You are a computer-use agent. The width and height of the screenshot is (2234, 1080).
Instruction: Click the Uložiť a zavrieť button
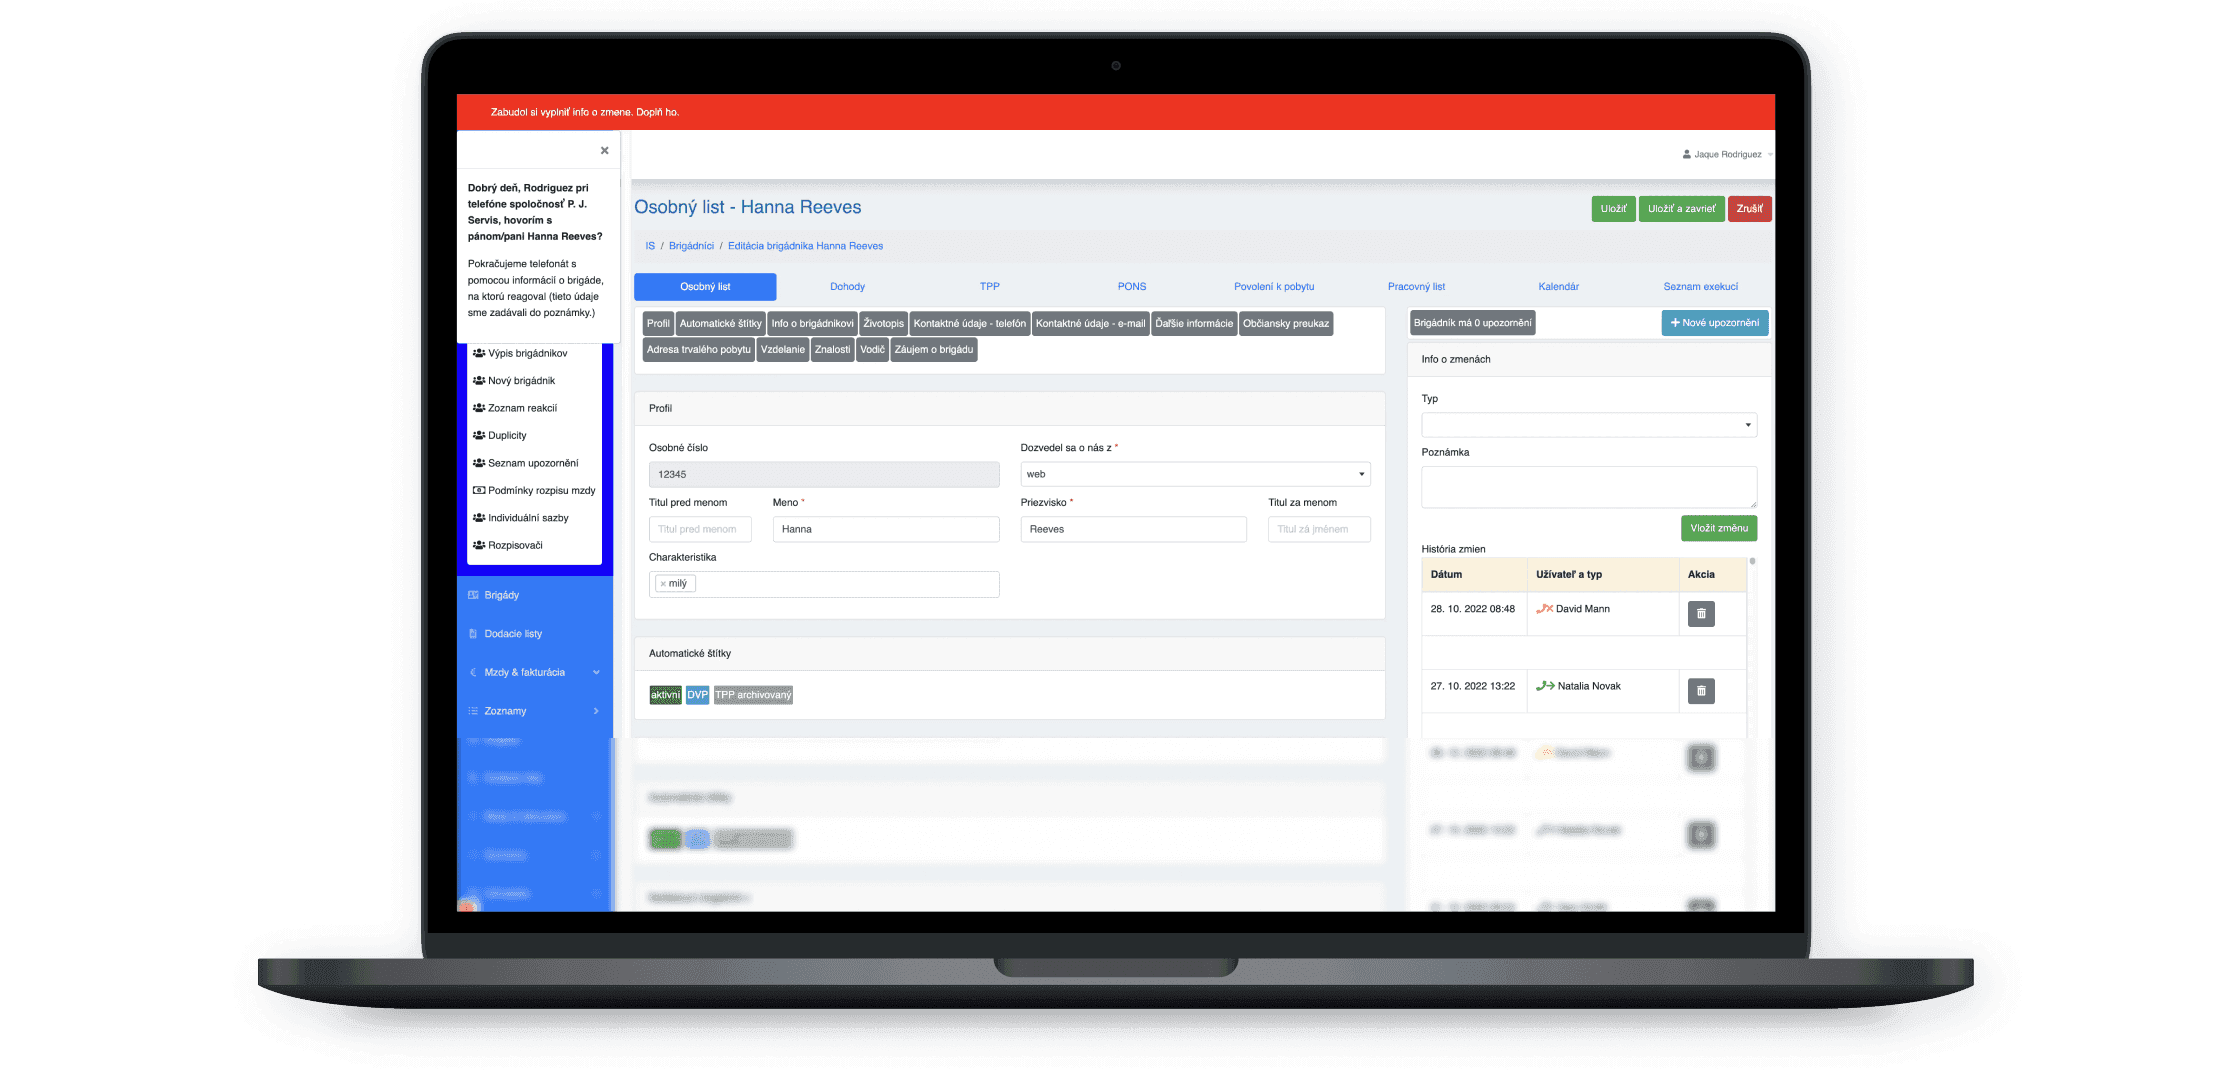pyautogui.click(x=1681, y=209)
